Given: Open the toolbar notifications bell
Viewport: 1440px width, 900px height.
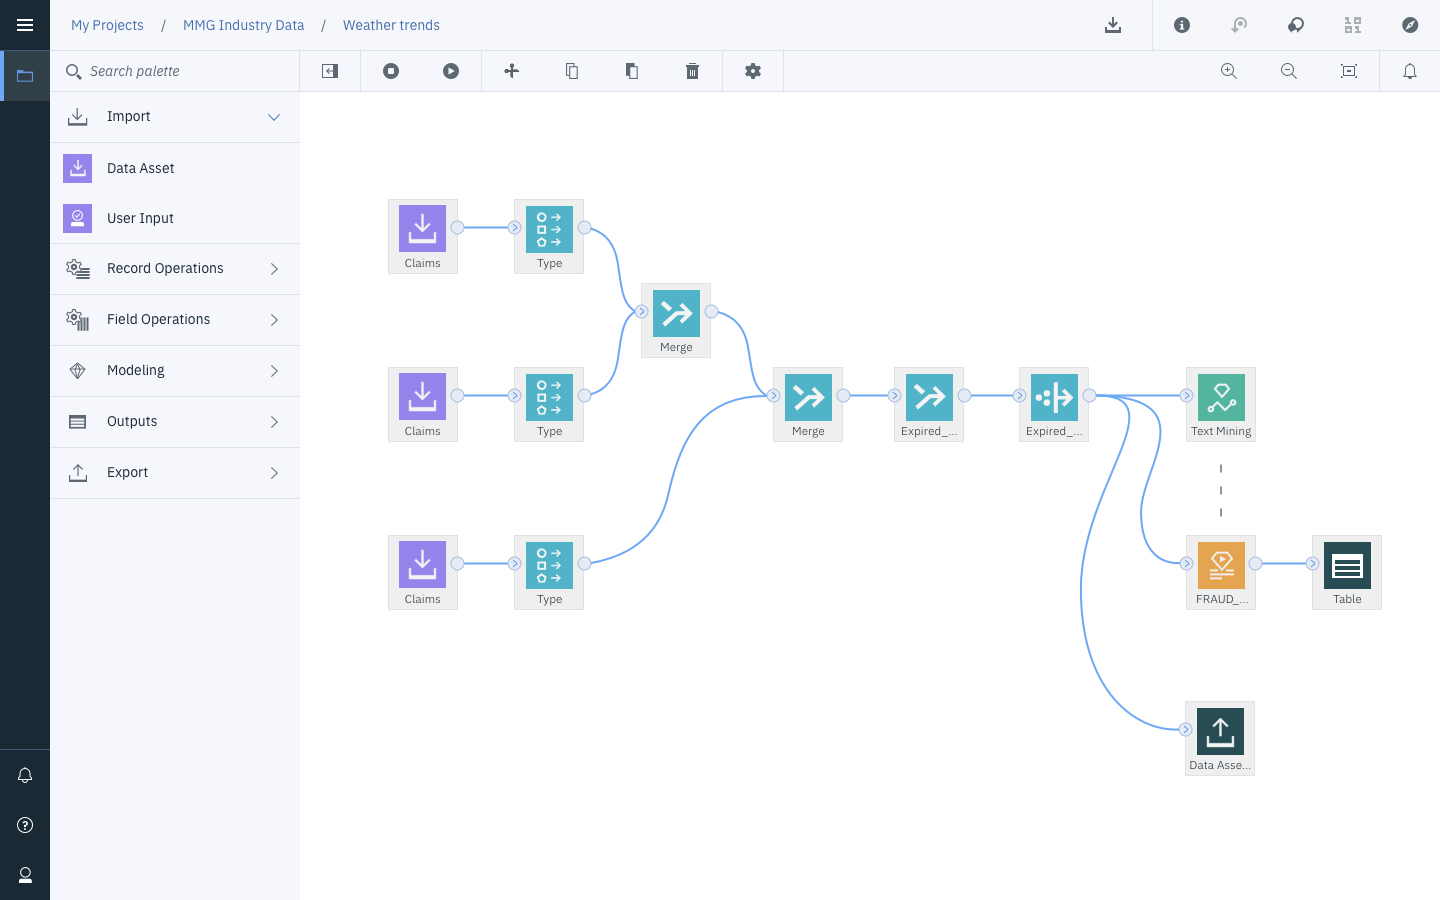Looking at the screenshot, I should tap(1410, 71).
